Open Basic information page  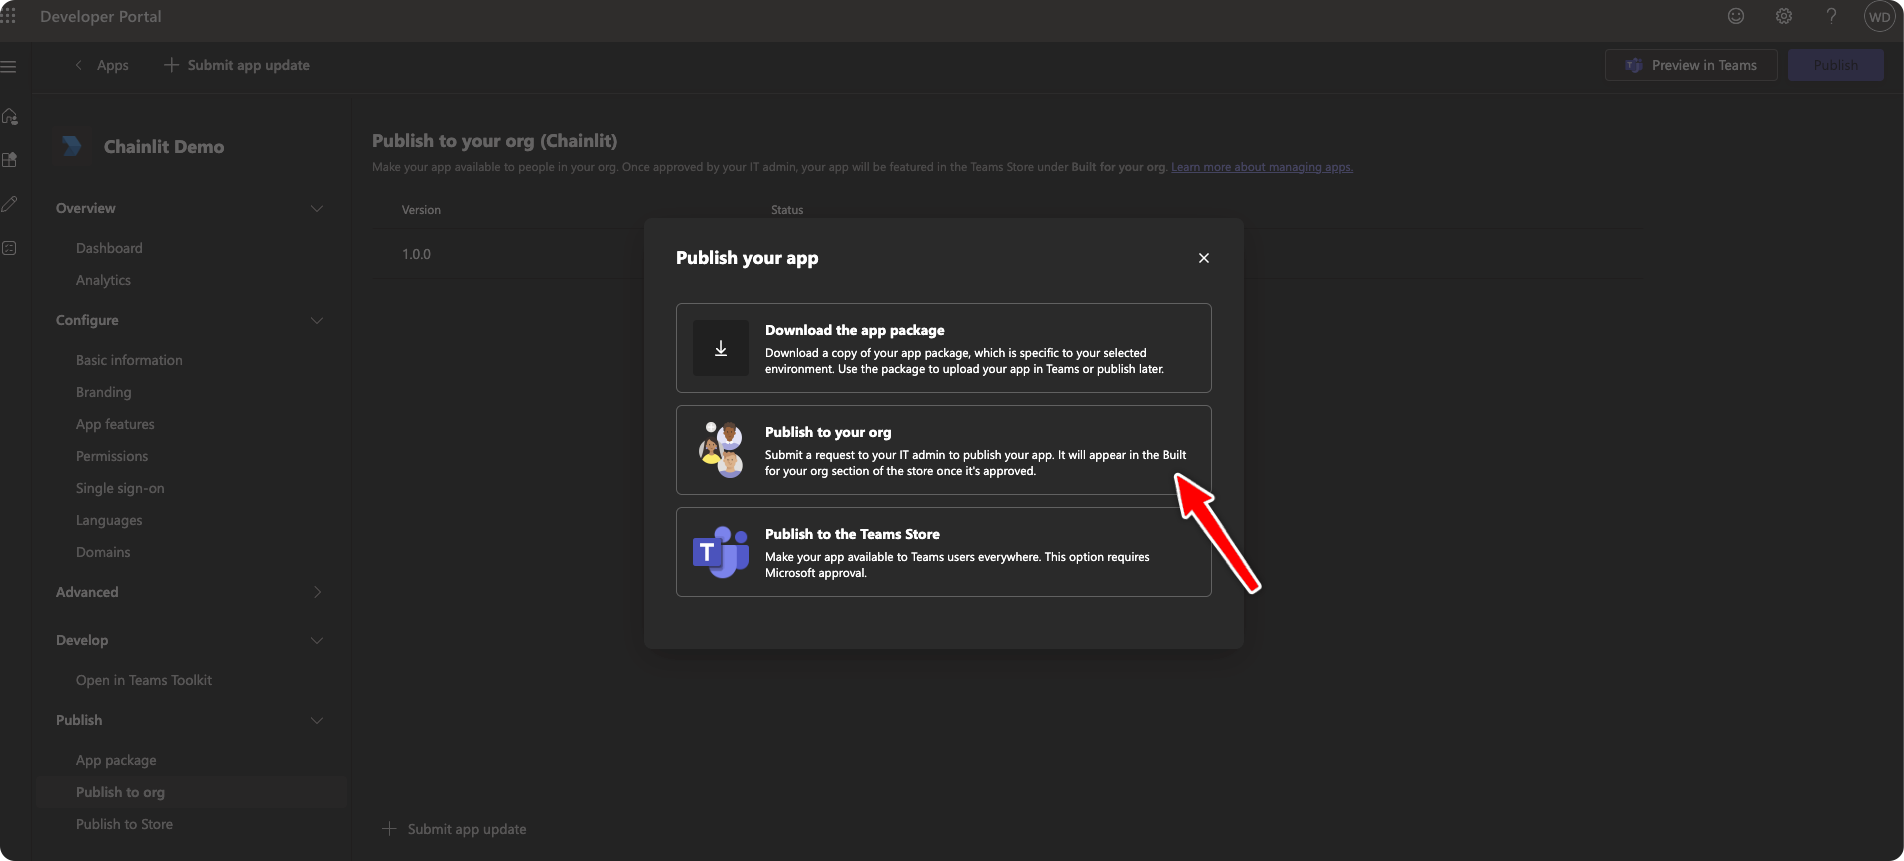129,360
